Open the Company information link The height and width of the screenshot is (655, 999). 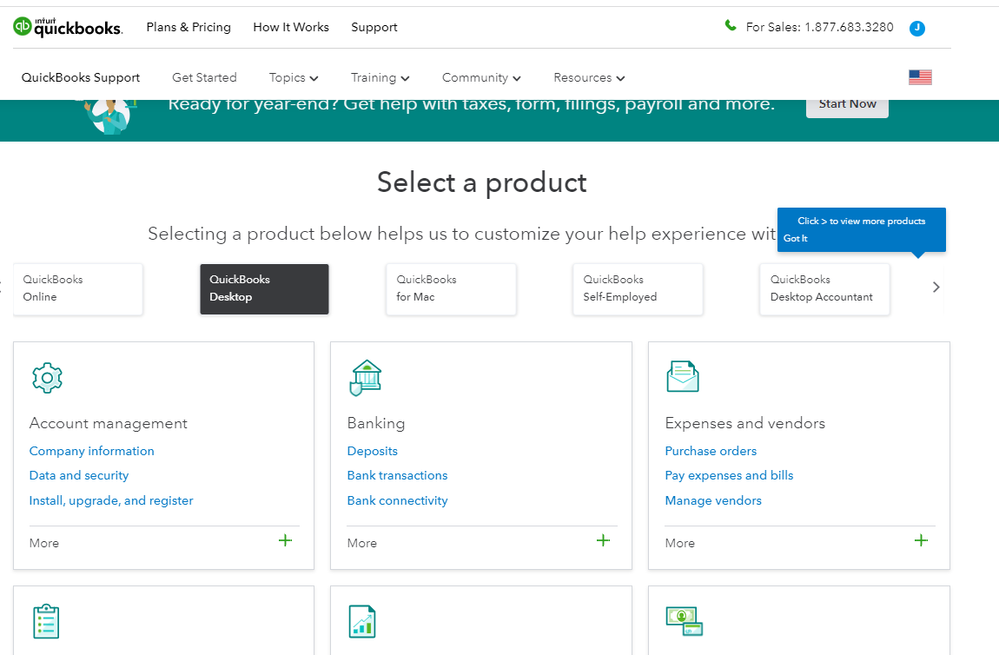click(92, 451)
